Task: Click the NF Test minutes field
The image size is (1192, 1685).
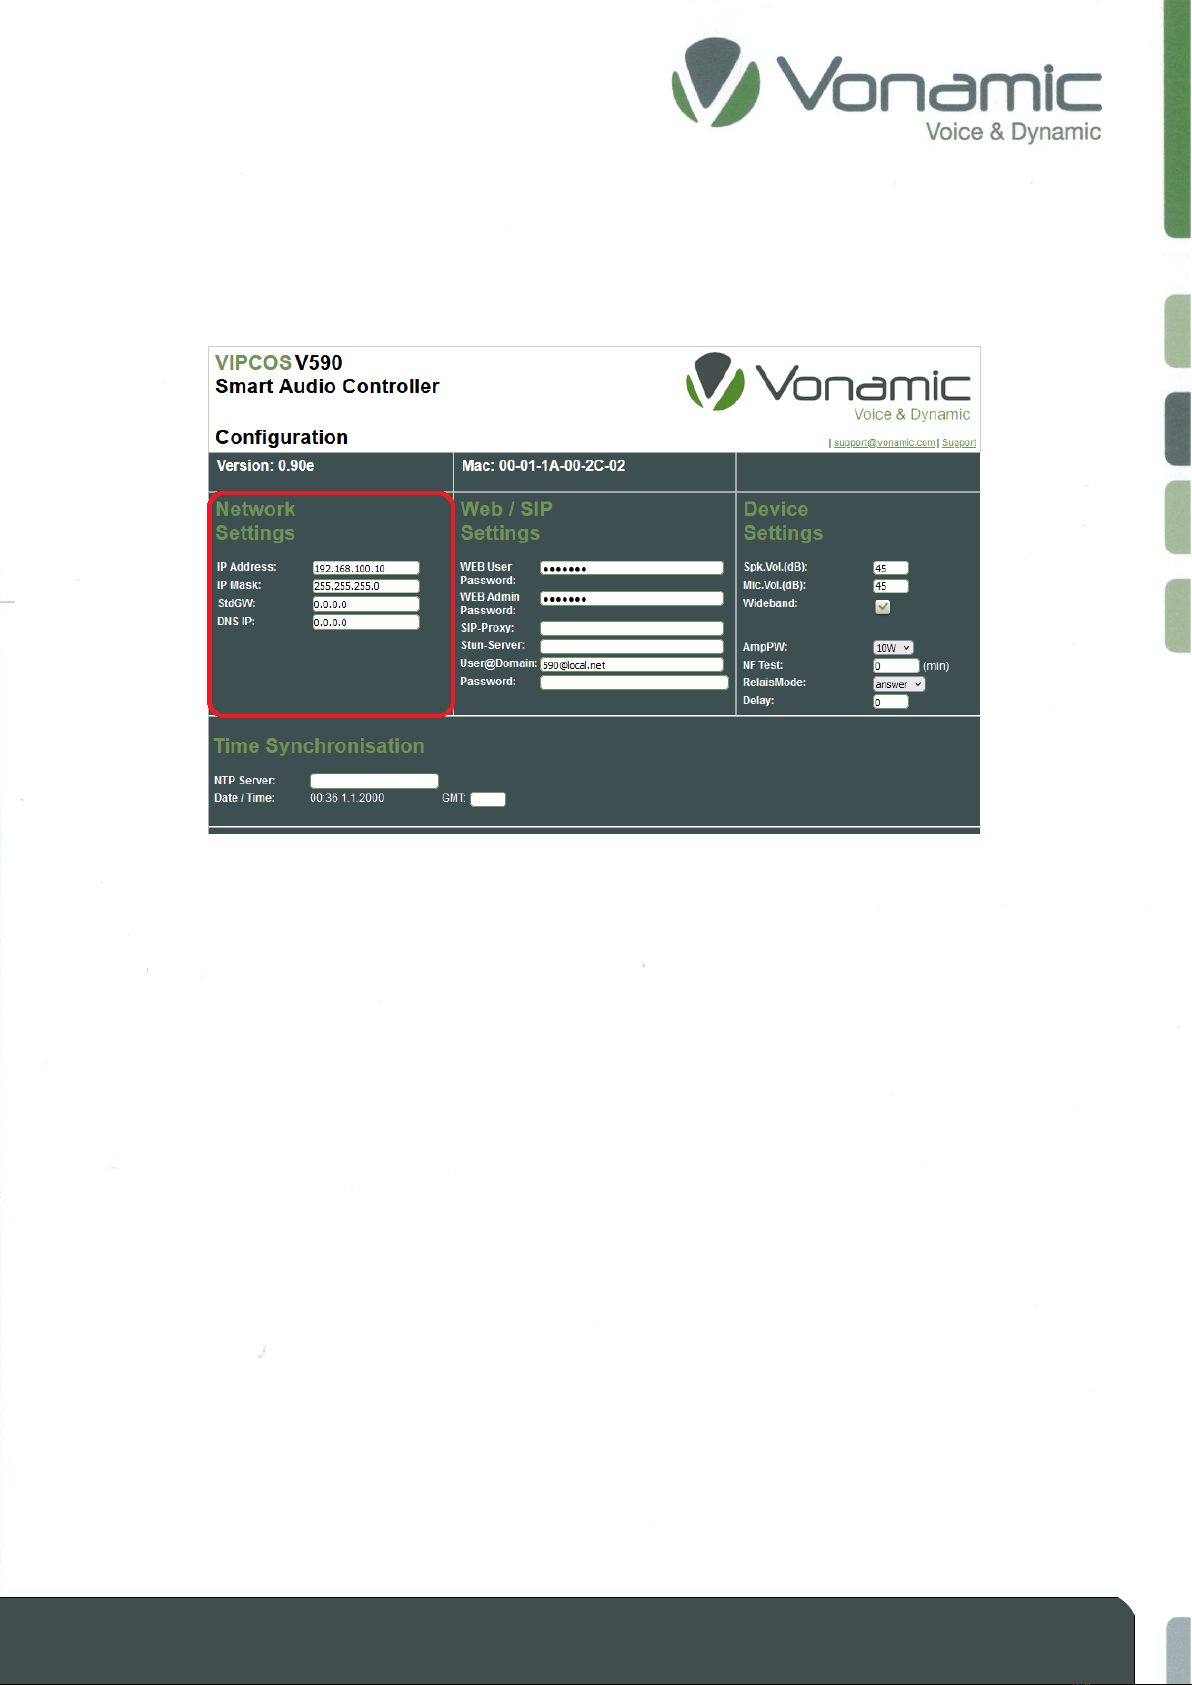Action: [x=895, y=666]
